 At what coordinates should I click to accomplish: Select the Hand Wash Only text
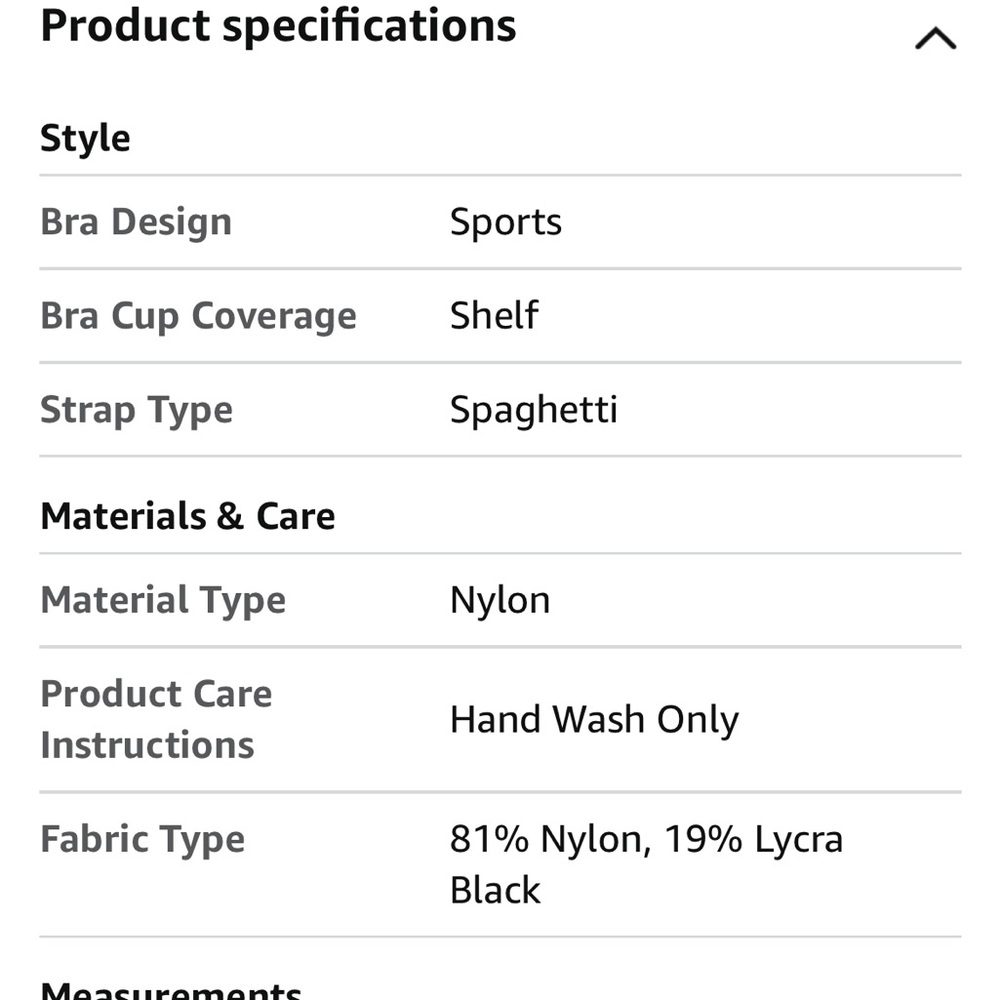tap(594, 719)
